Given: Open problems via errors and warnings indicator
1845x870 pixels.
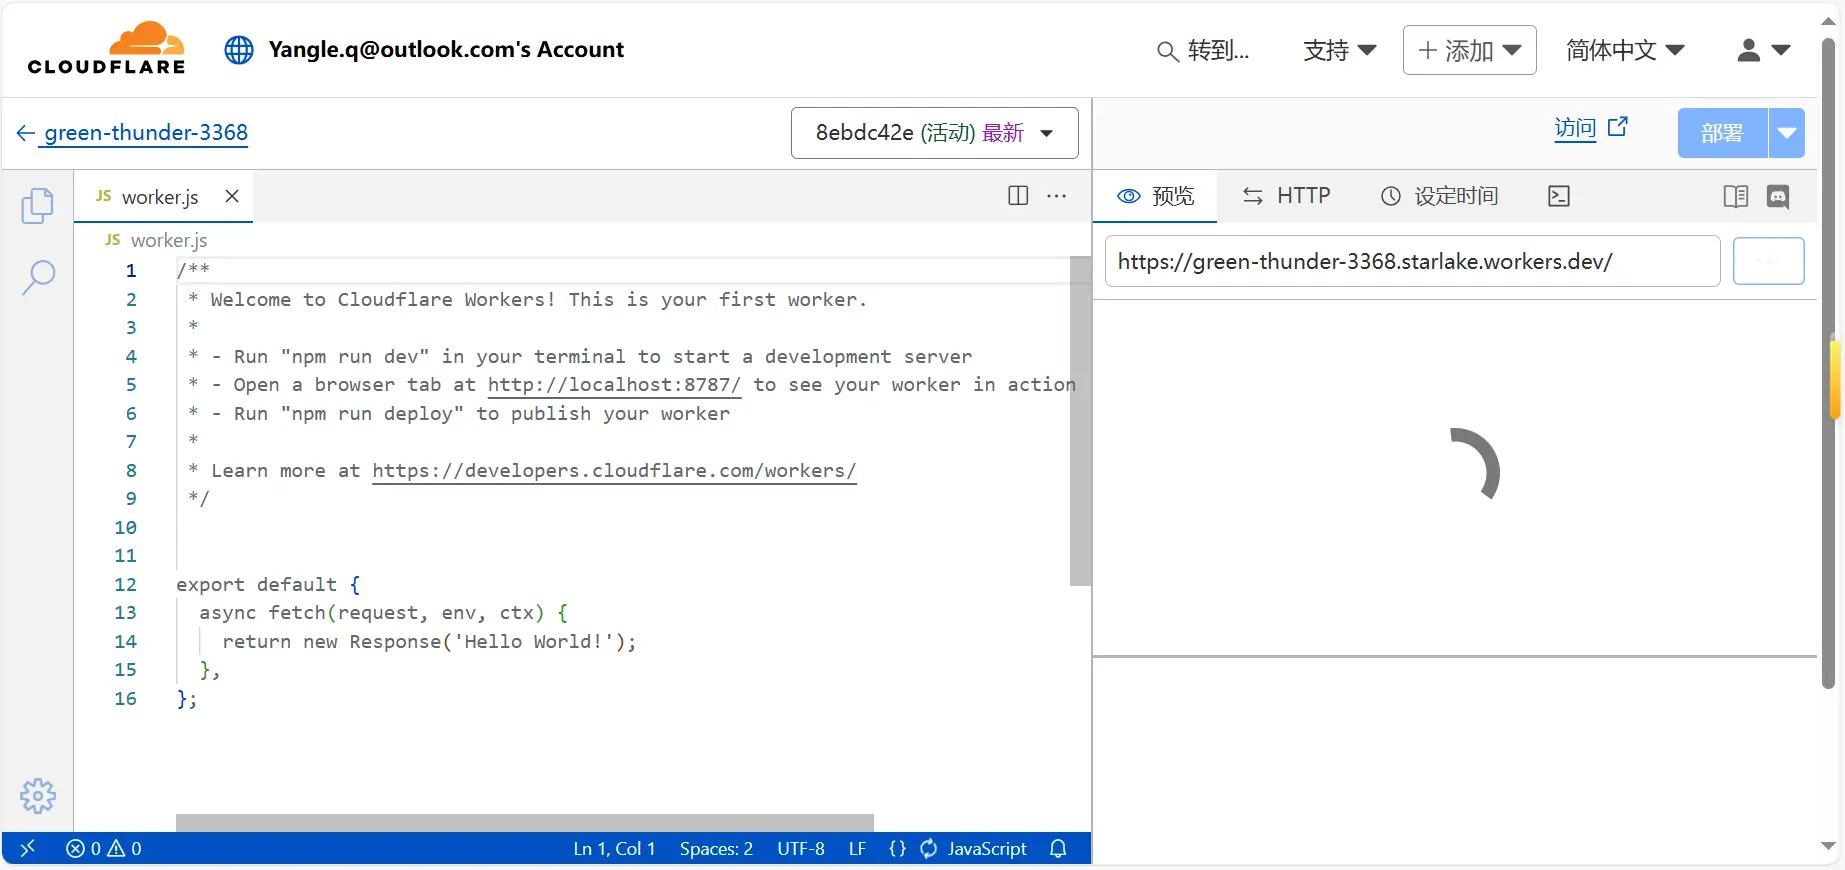Looking at the screenshot, I should pos(104,848).
